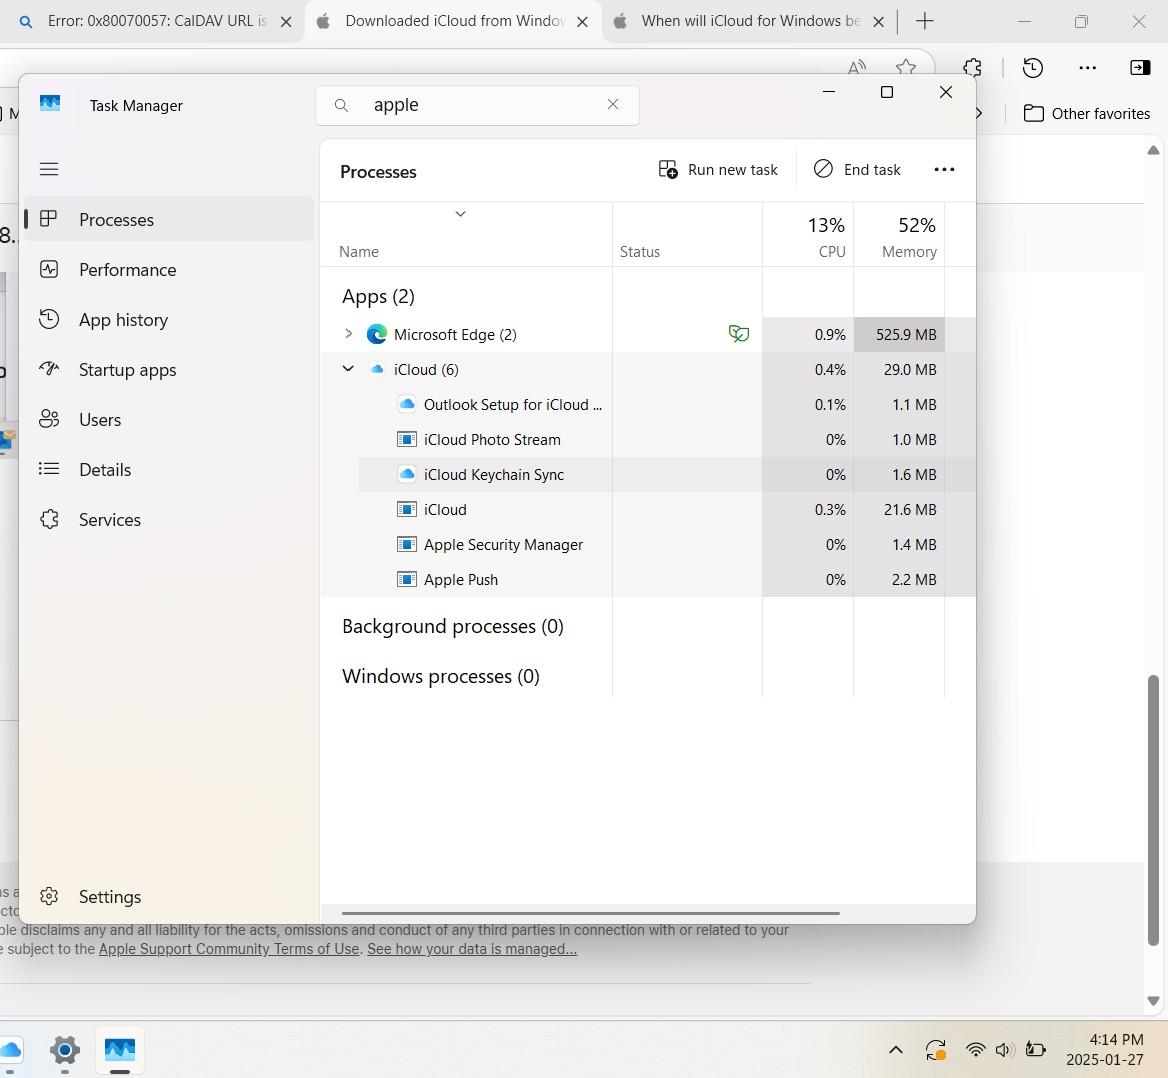Click the Run new task button

tap(718, 170)
